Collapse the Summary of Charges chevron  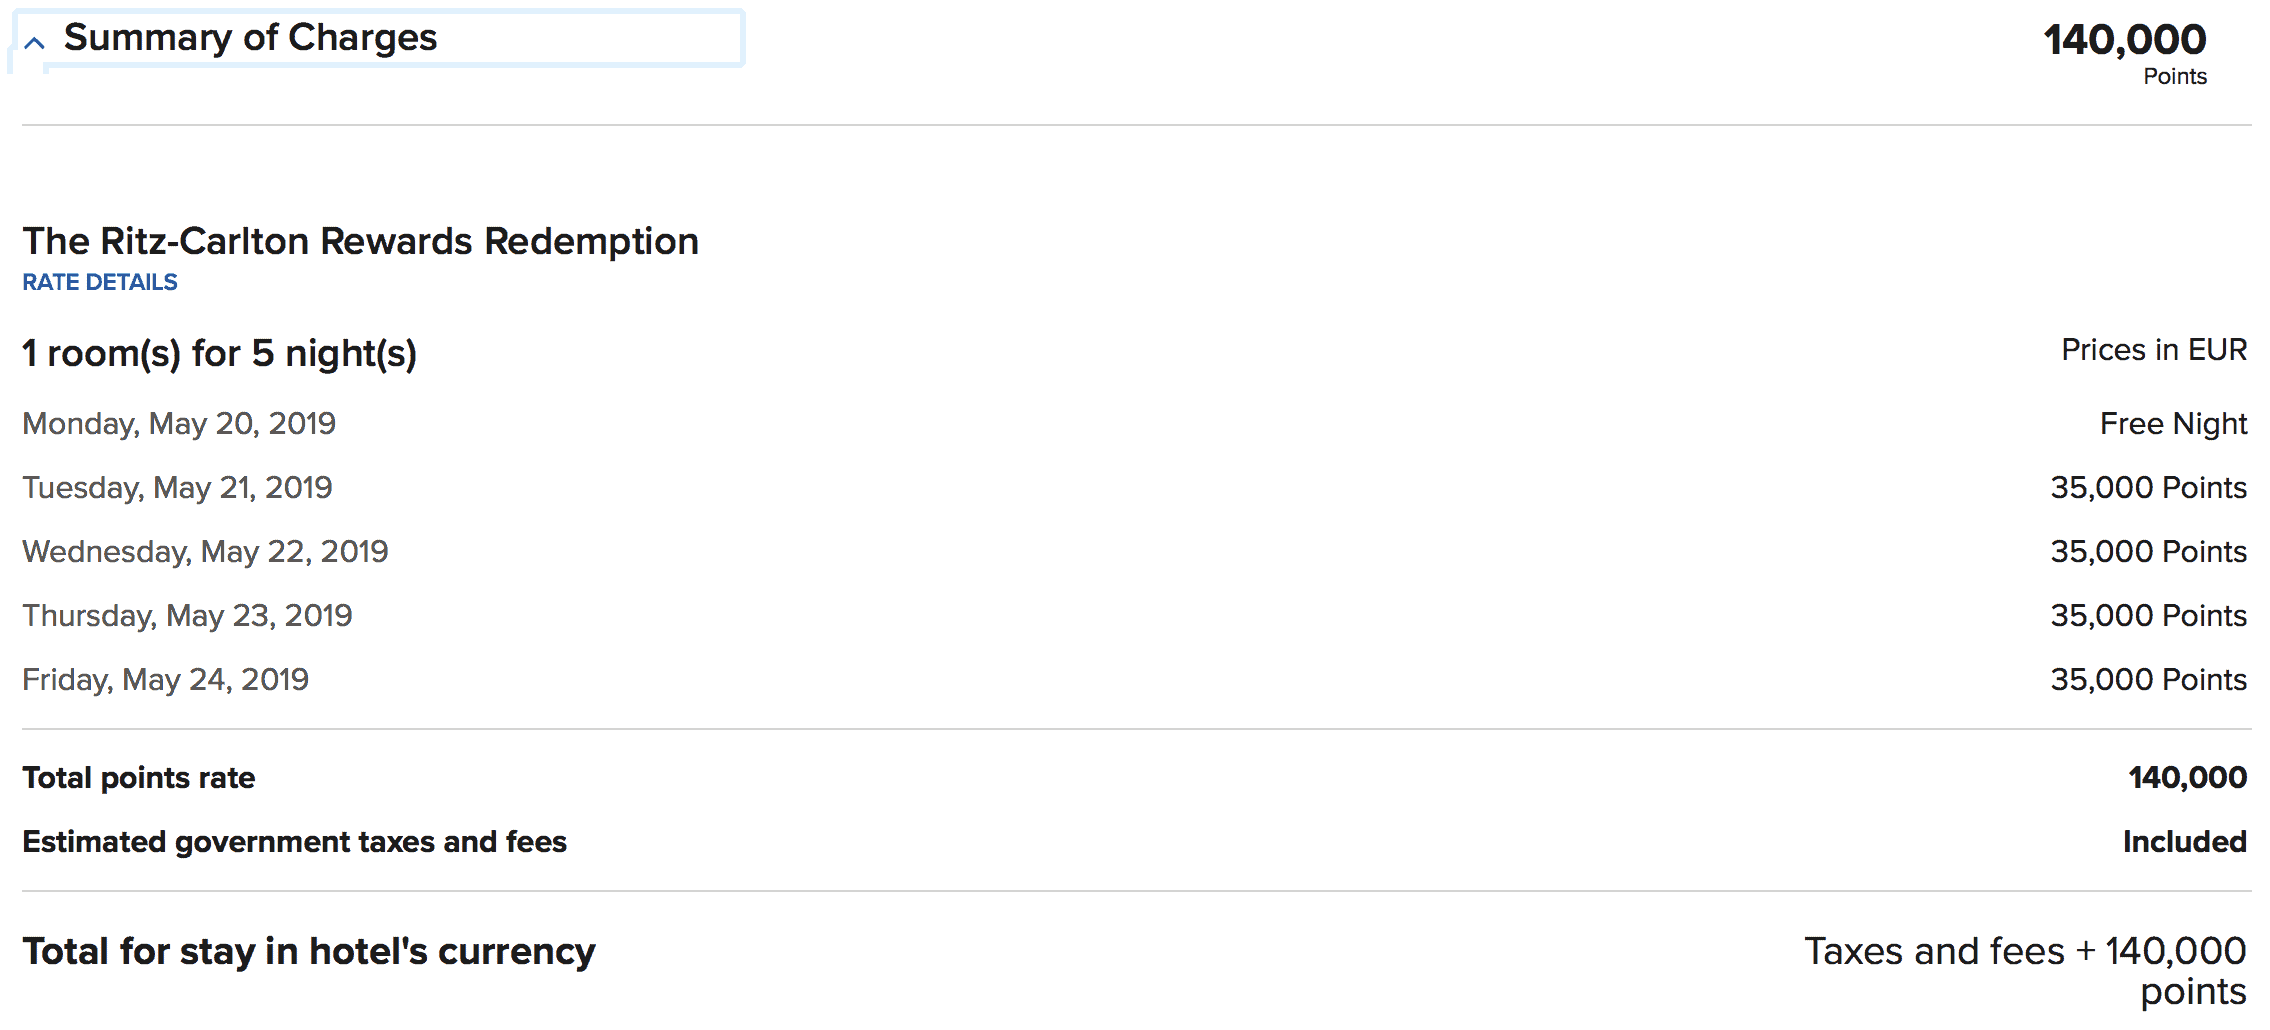(35, 43)
